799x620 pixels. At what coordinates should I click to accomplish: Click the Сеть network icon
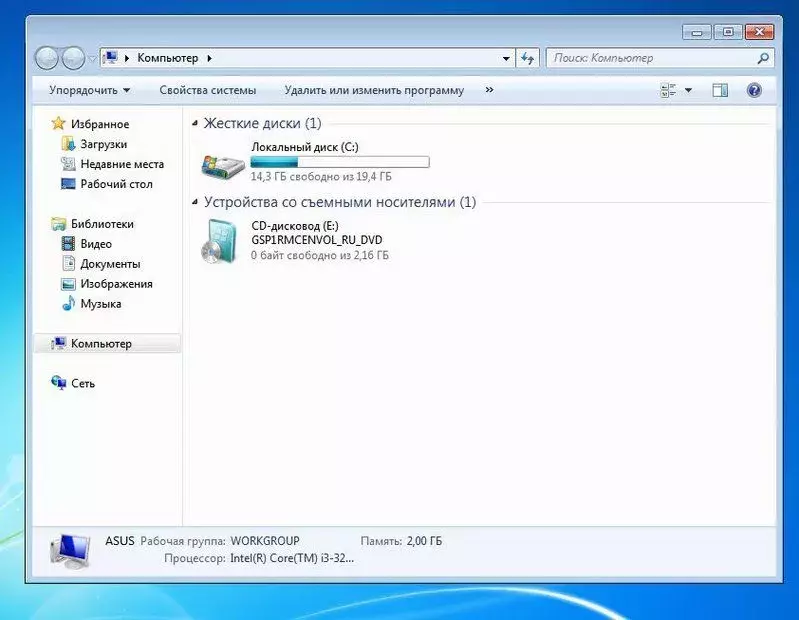tap(59, 383)
